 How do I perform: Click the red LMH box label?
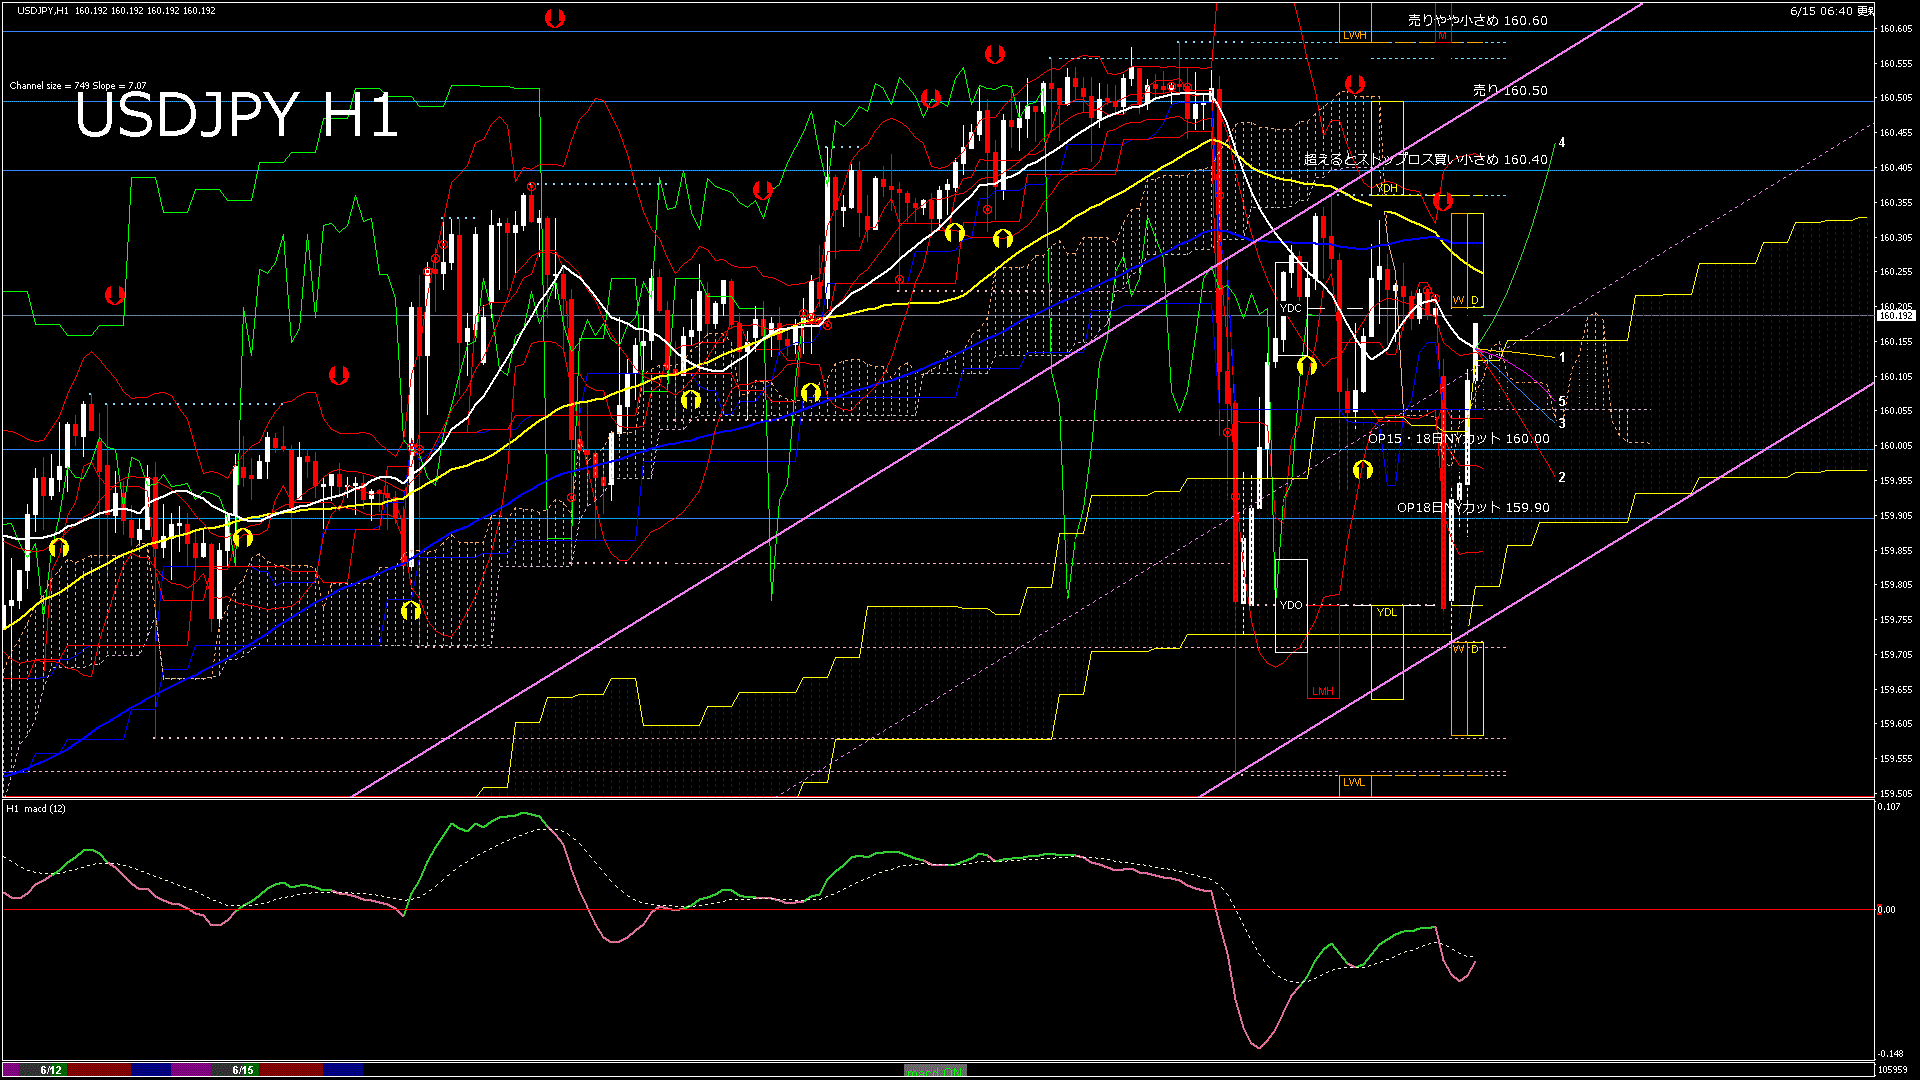point(1323,691)
